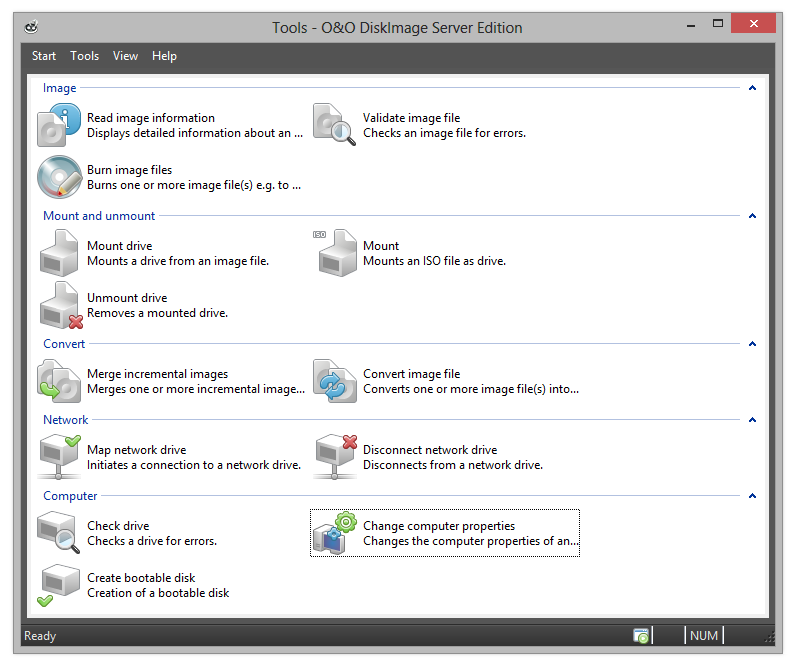Click the Mount and unmount section heading
Image resolution: width=796 pixels, height=669 pixels.
(x=99, y=216)
